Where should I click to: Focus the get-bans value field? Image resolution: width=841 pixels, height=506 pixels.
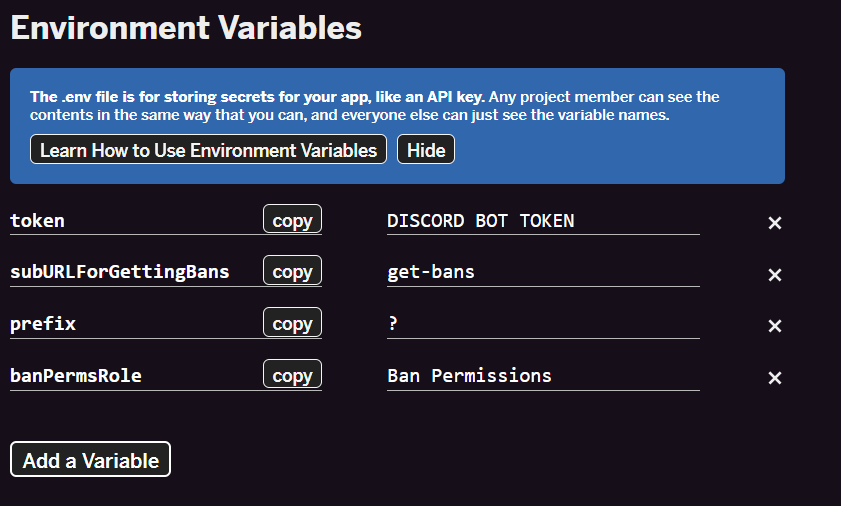click(x=543, y=272)
